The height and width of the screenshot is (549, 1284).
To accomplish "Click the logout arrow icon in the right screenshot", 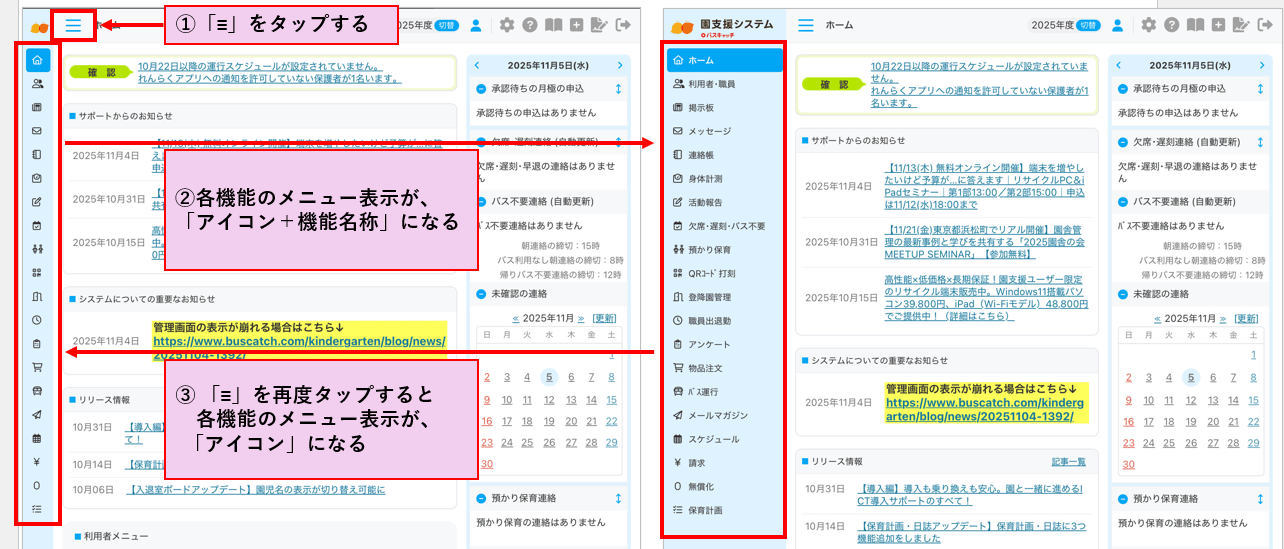I will coord(1267,25).
